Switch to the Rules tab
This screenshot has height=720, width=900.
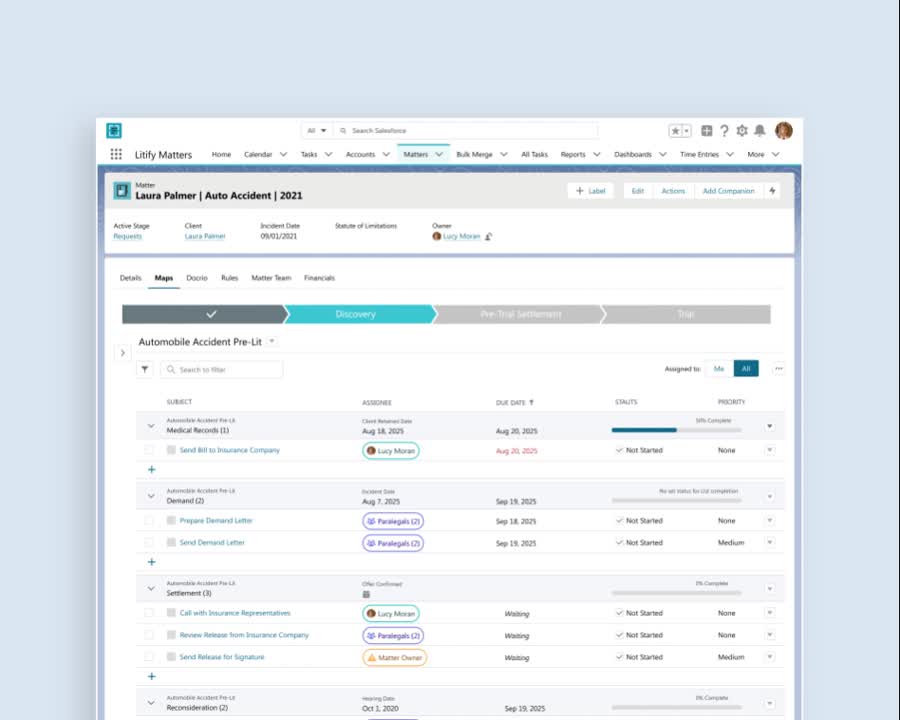pos(230,278)
